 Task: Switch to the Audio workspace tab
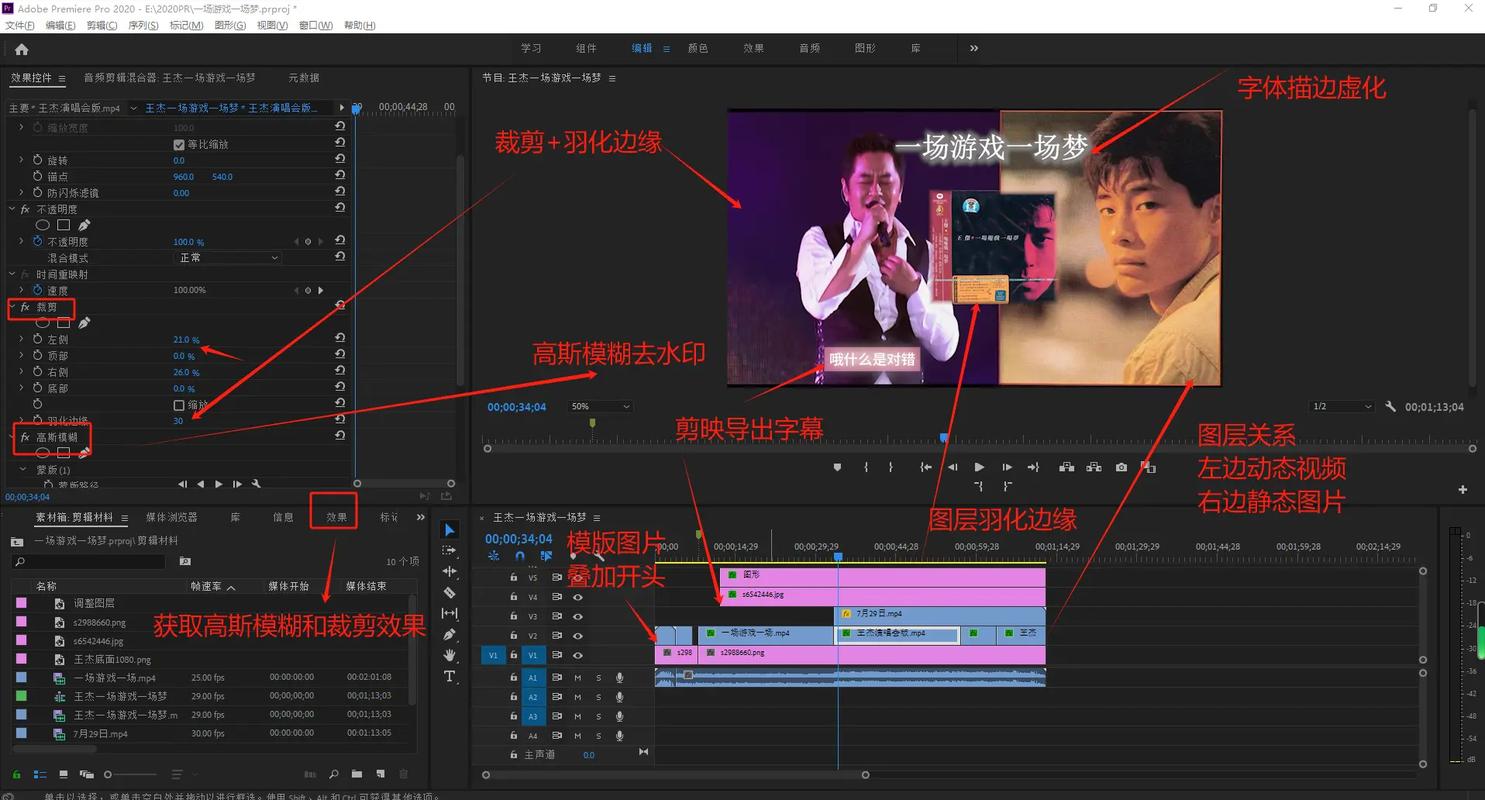pos(809,48)
